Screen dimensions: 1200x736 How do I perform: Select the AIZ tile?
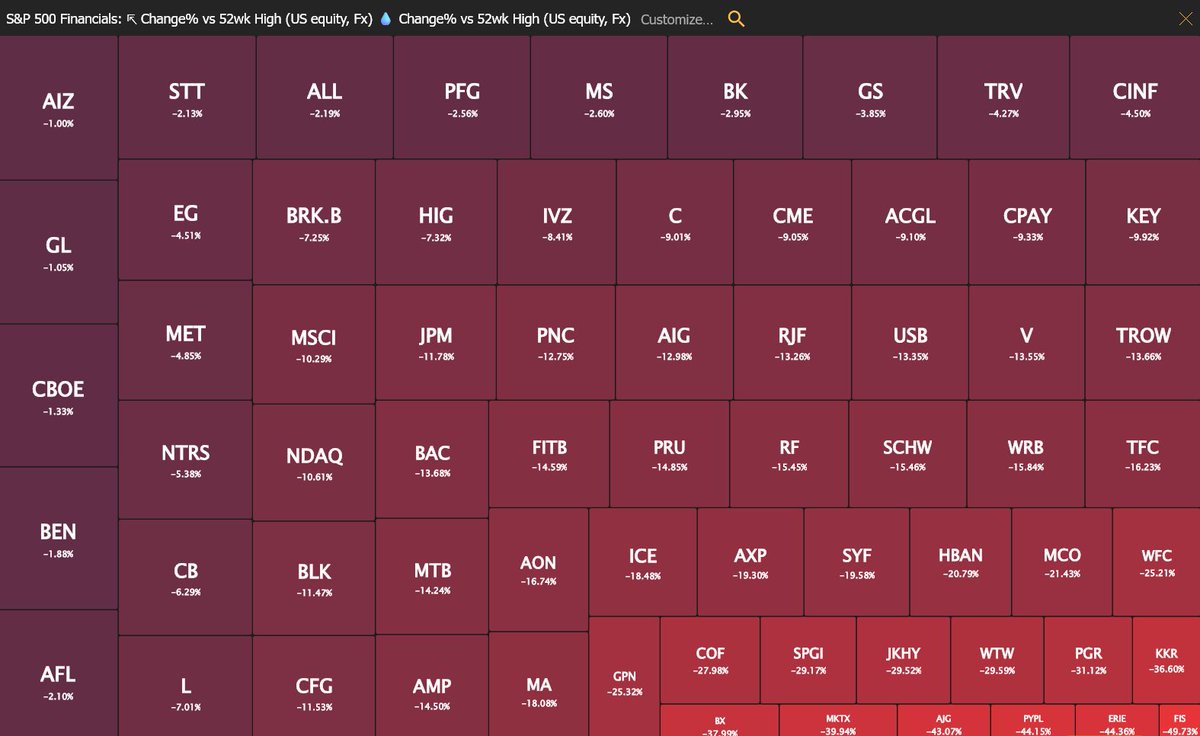pyautogui.click(x=59, y=109)
